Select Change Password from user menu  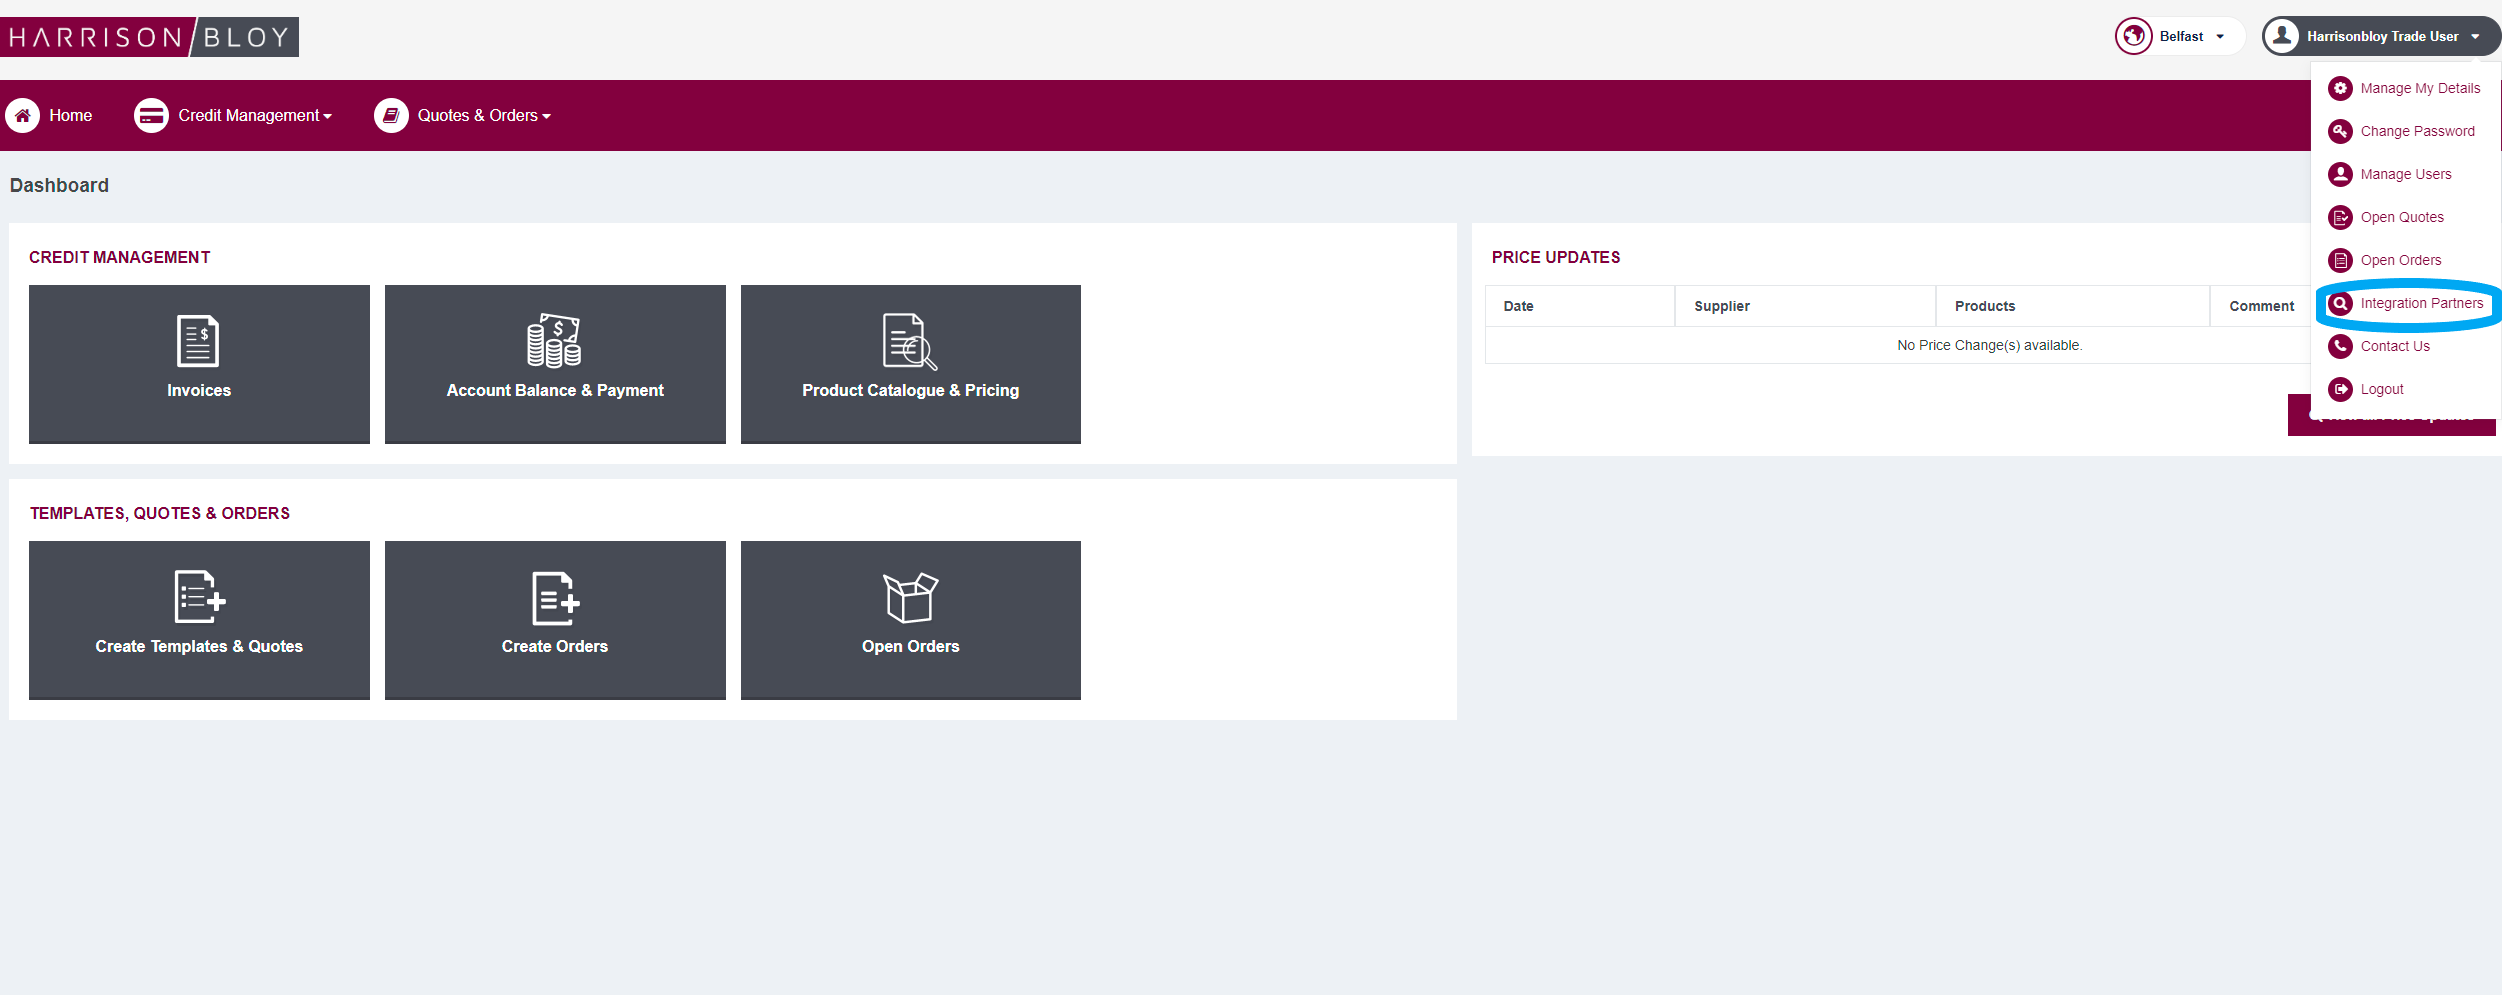tap(2416, 132)
